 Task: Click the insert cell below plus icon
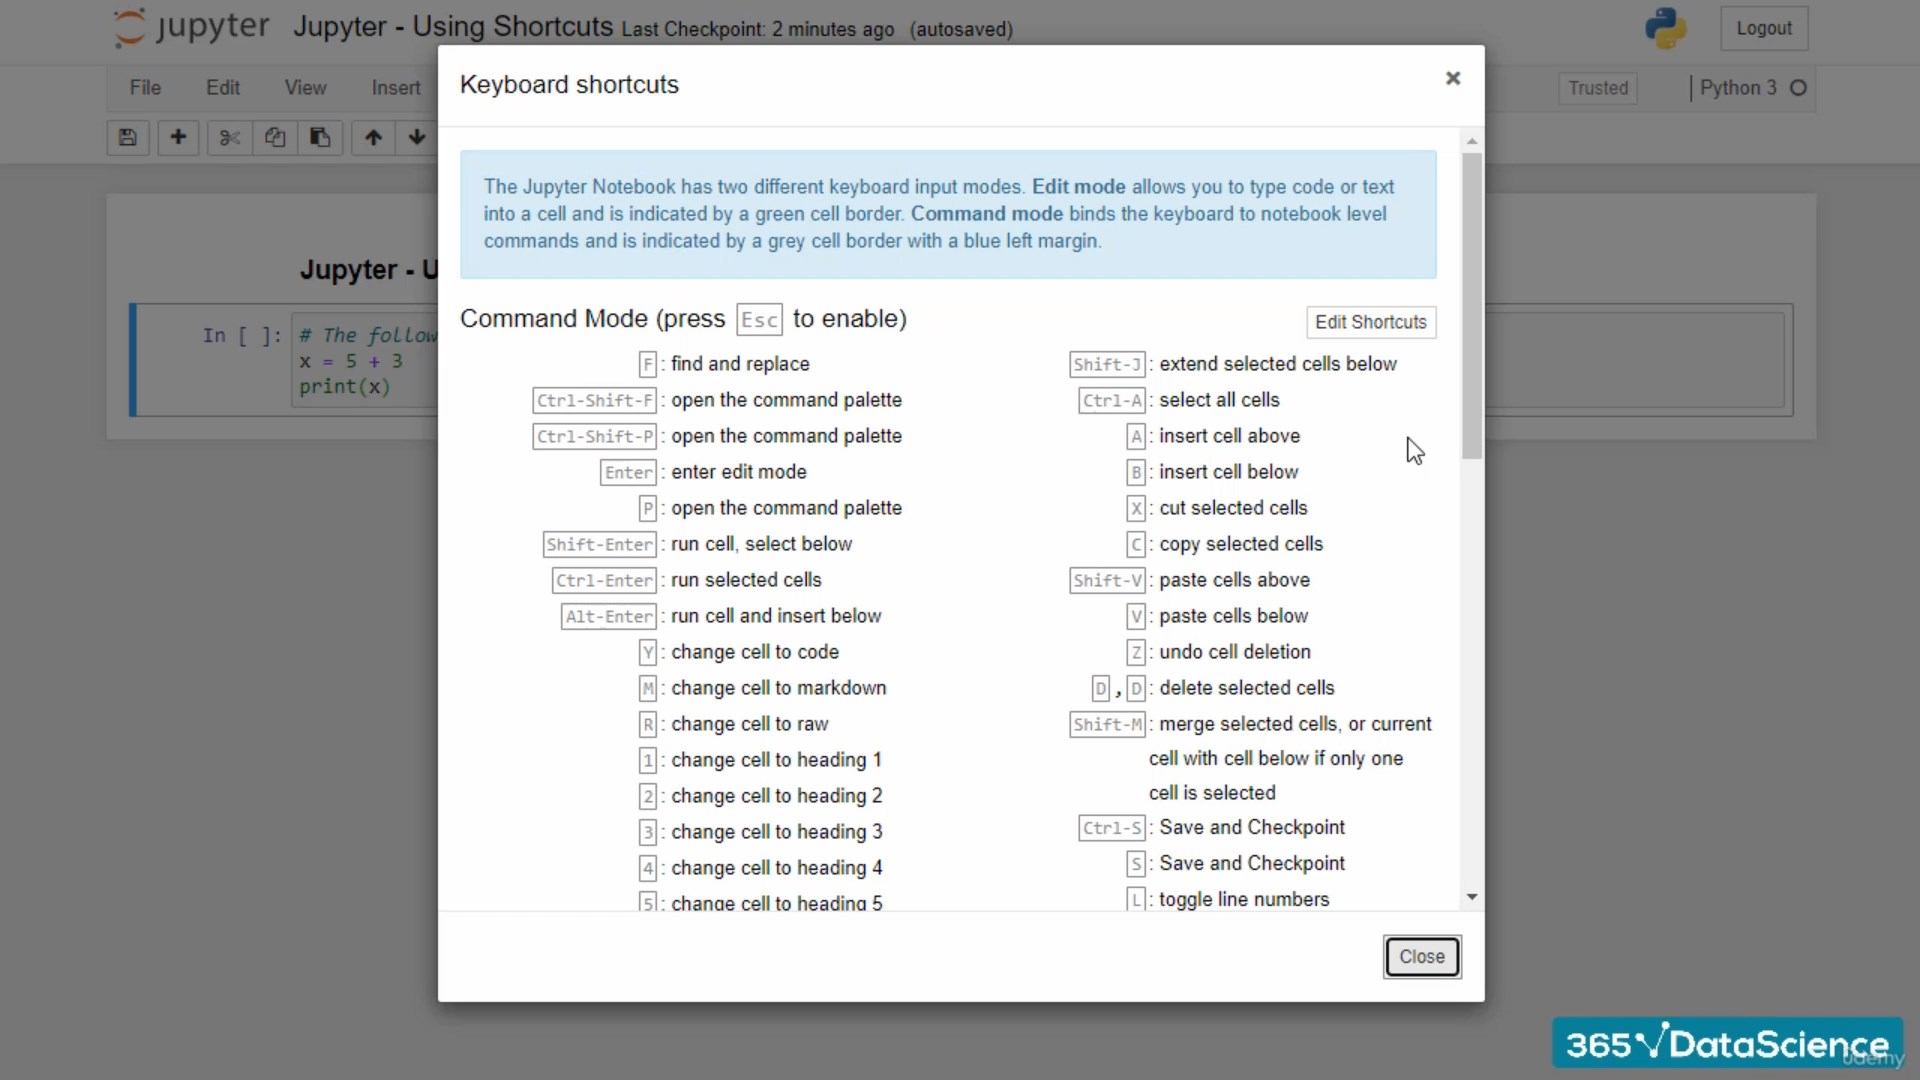[x=178, y=138]
